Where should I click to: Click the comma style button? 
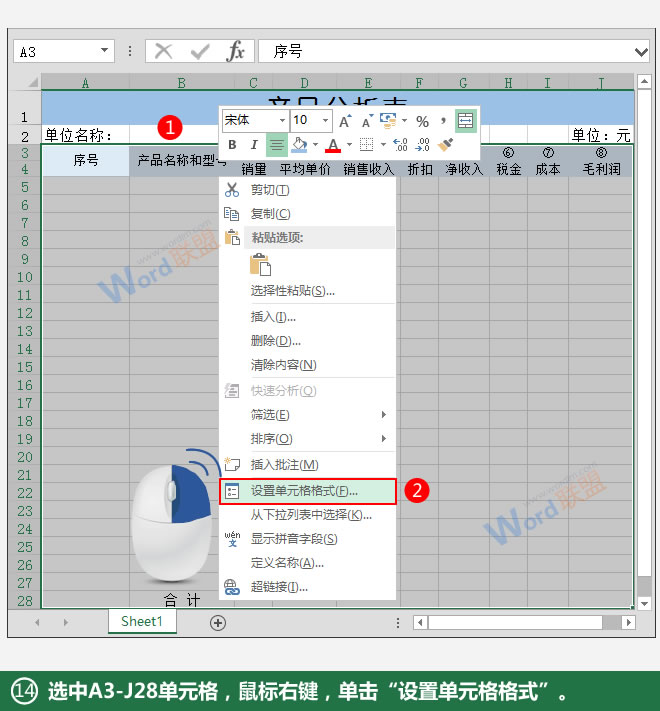pos(443,121)
